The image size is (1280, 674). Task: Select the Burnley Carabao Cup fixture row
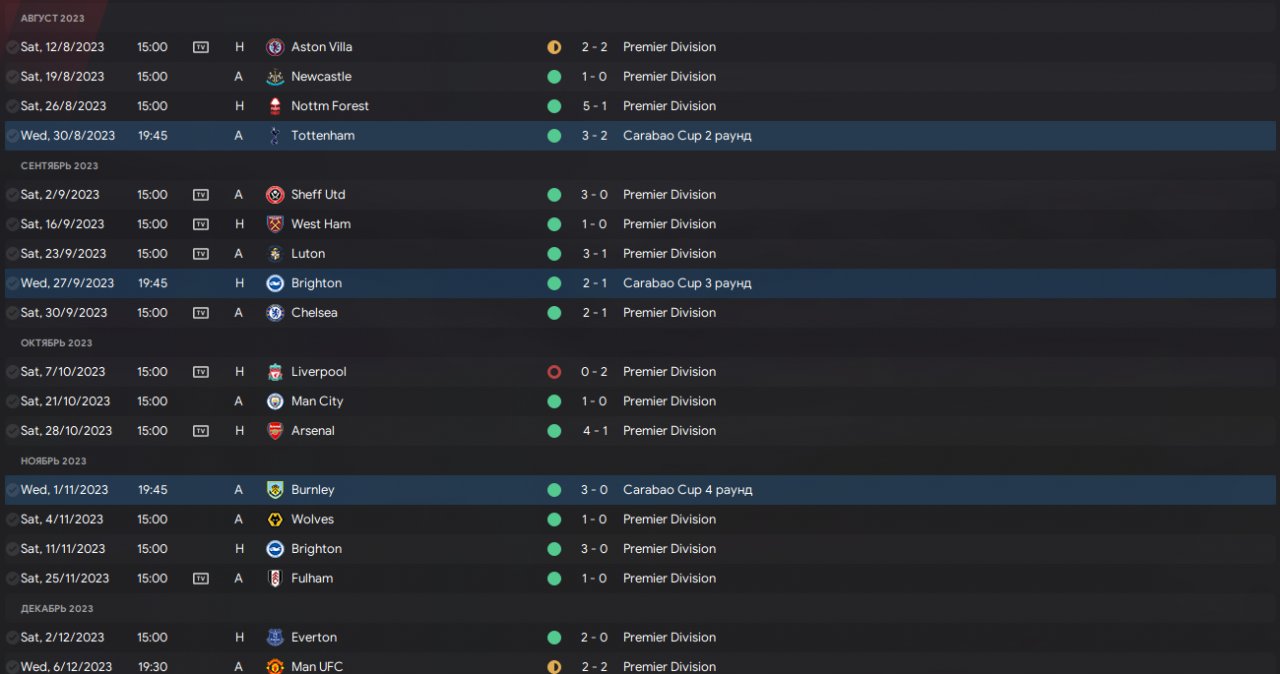[x=900, y=490]
